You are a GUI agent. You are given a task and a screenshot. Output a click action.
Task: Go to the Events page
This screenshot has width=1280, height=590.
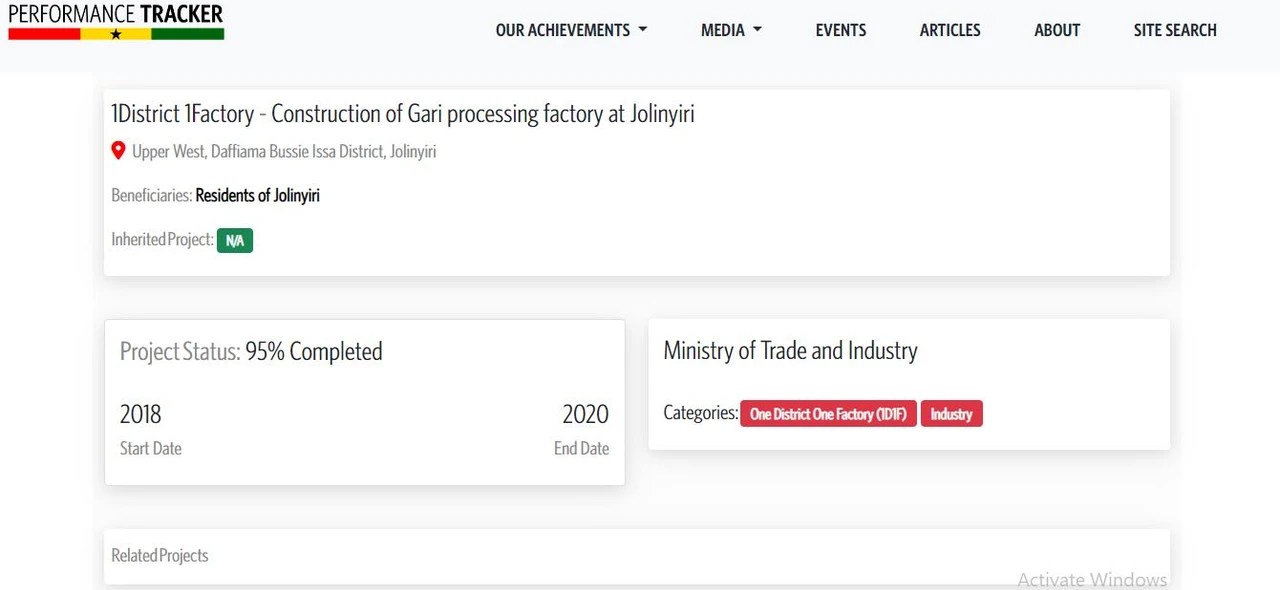tap(841, 30)
